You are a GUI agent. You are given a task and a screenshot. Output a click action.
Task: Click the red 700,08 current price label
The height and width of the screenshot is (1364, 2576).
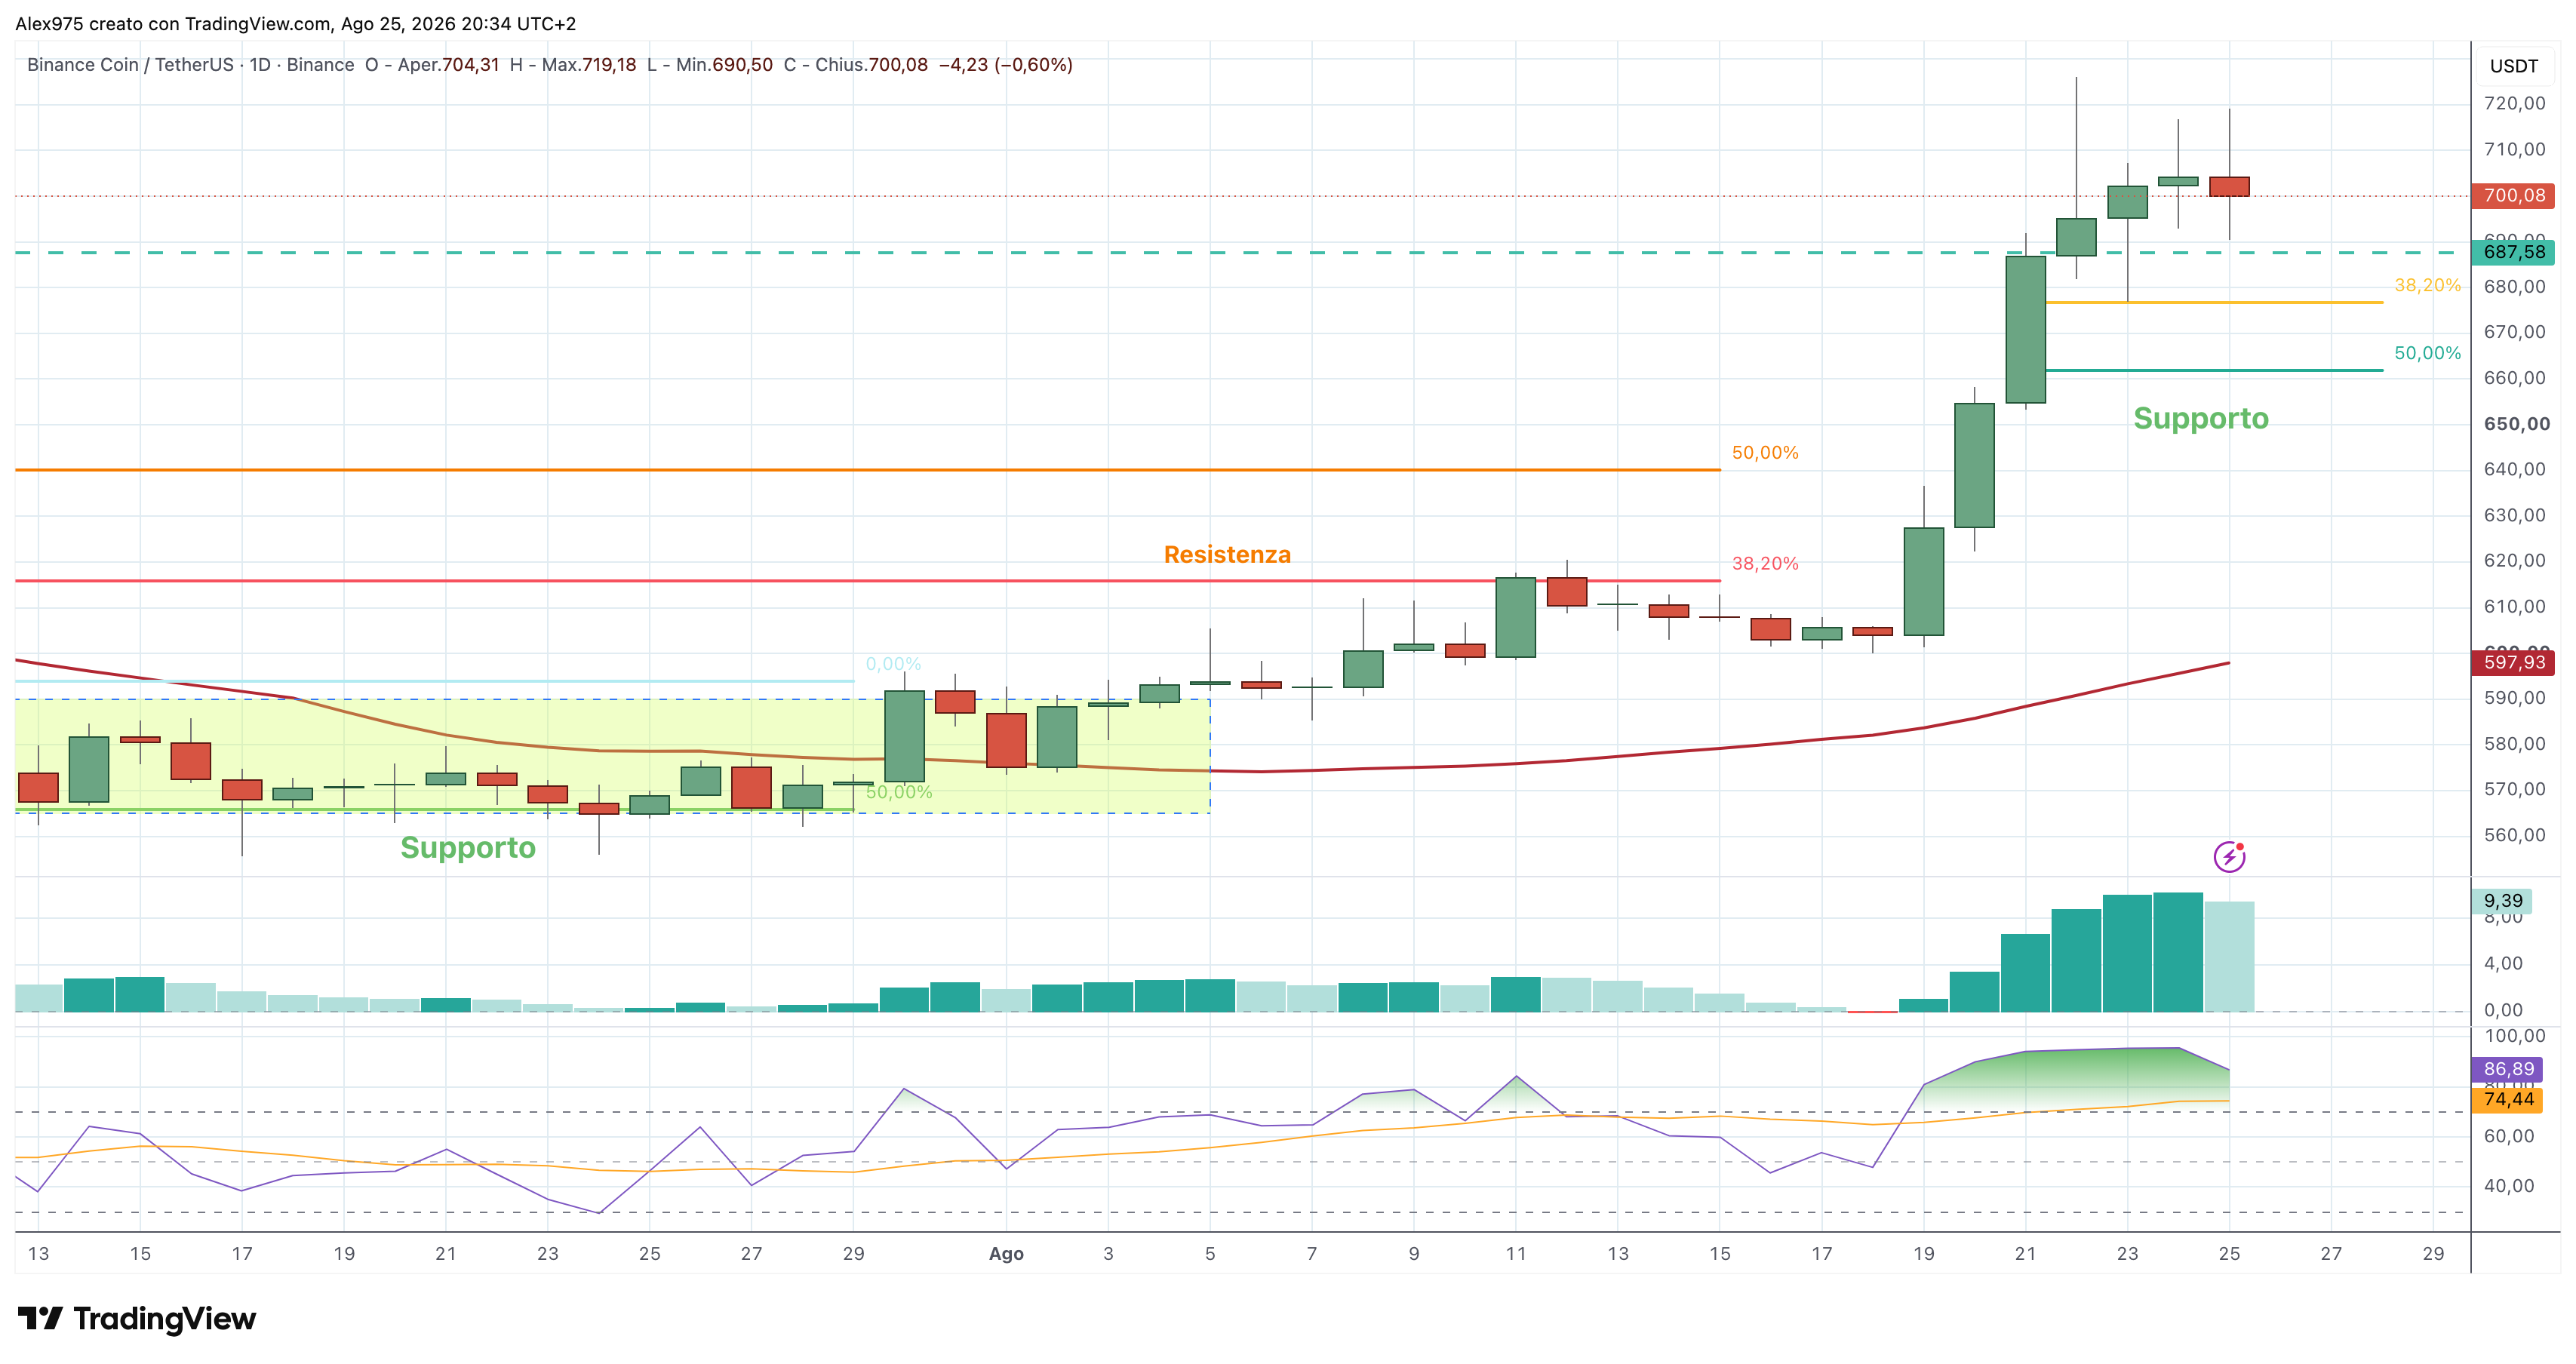[2513, 195]
